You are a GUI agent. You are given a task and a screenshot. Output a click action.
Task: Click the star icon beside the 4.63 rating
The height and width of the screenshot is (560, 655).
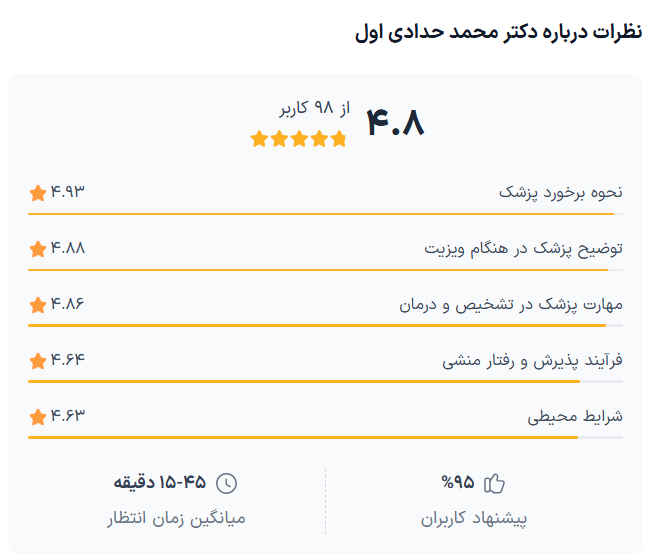[38, 416]
